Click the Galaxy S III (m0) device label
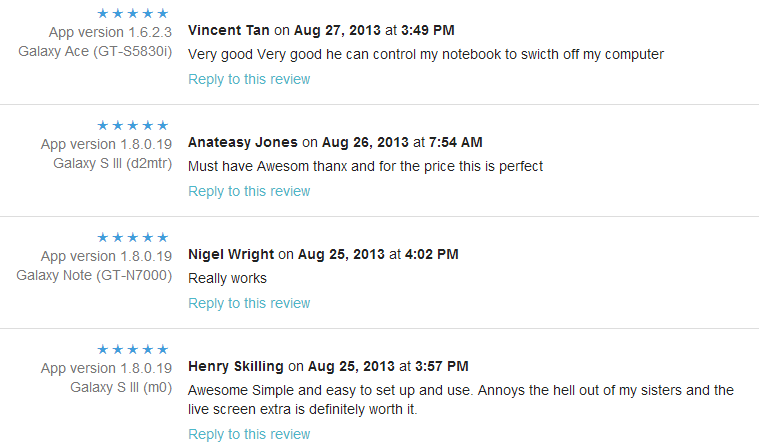Viewport: 759px width, 443px height. pyautogui.click(x=120, y=386)
